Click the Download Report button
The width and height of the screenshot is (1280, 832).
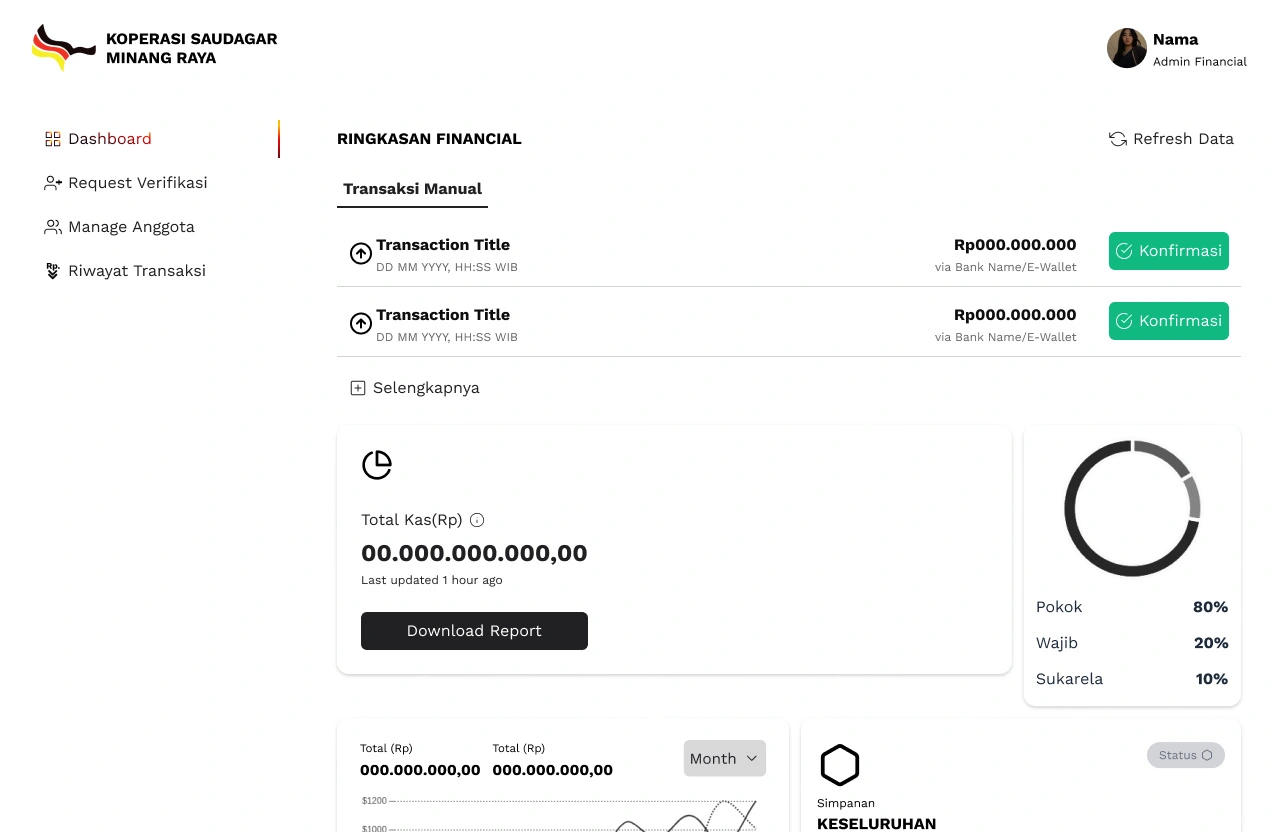(474, 631)
